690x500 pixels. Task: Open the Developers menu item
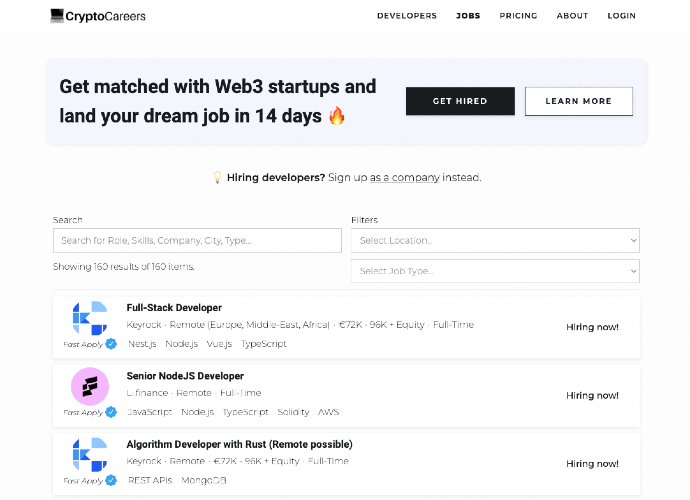click(x=406, y=16)
